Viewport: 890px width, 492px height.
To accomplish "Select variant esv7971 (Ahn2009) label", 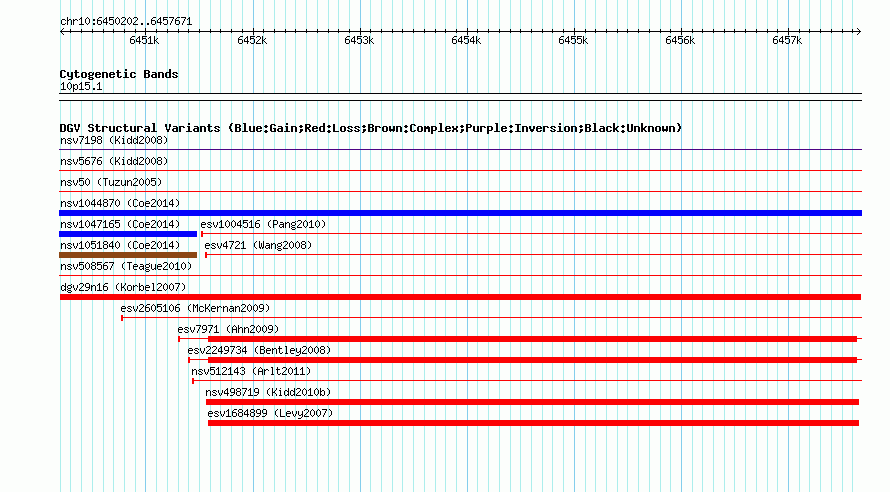I will click(x=228, y=329).
